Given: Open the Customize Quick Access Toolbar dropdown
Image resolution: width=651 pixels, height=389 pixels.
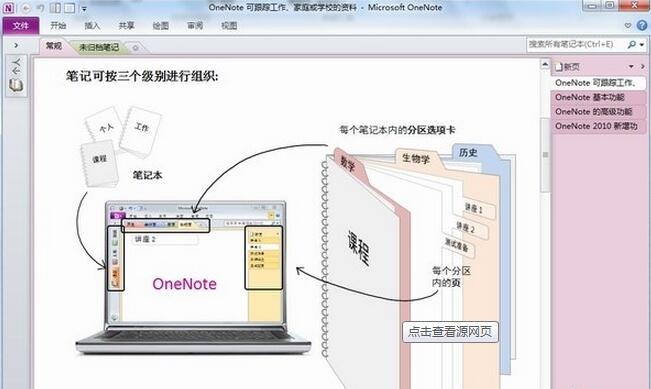Looking at the screenshot, I should pyautogui.click(x=84, y=9).
